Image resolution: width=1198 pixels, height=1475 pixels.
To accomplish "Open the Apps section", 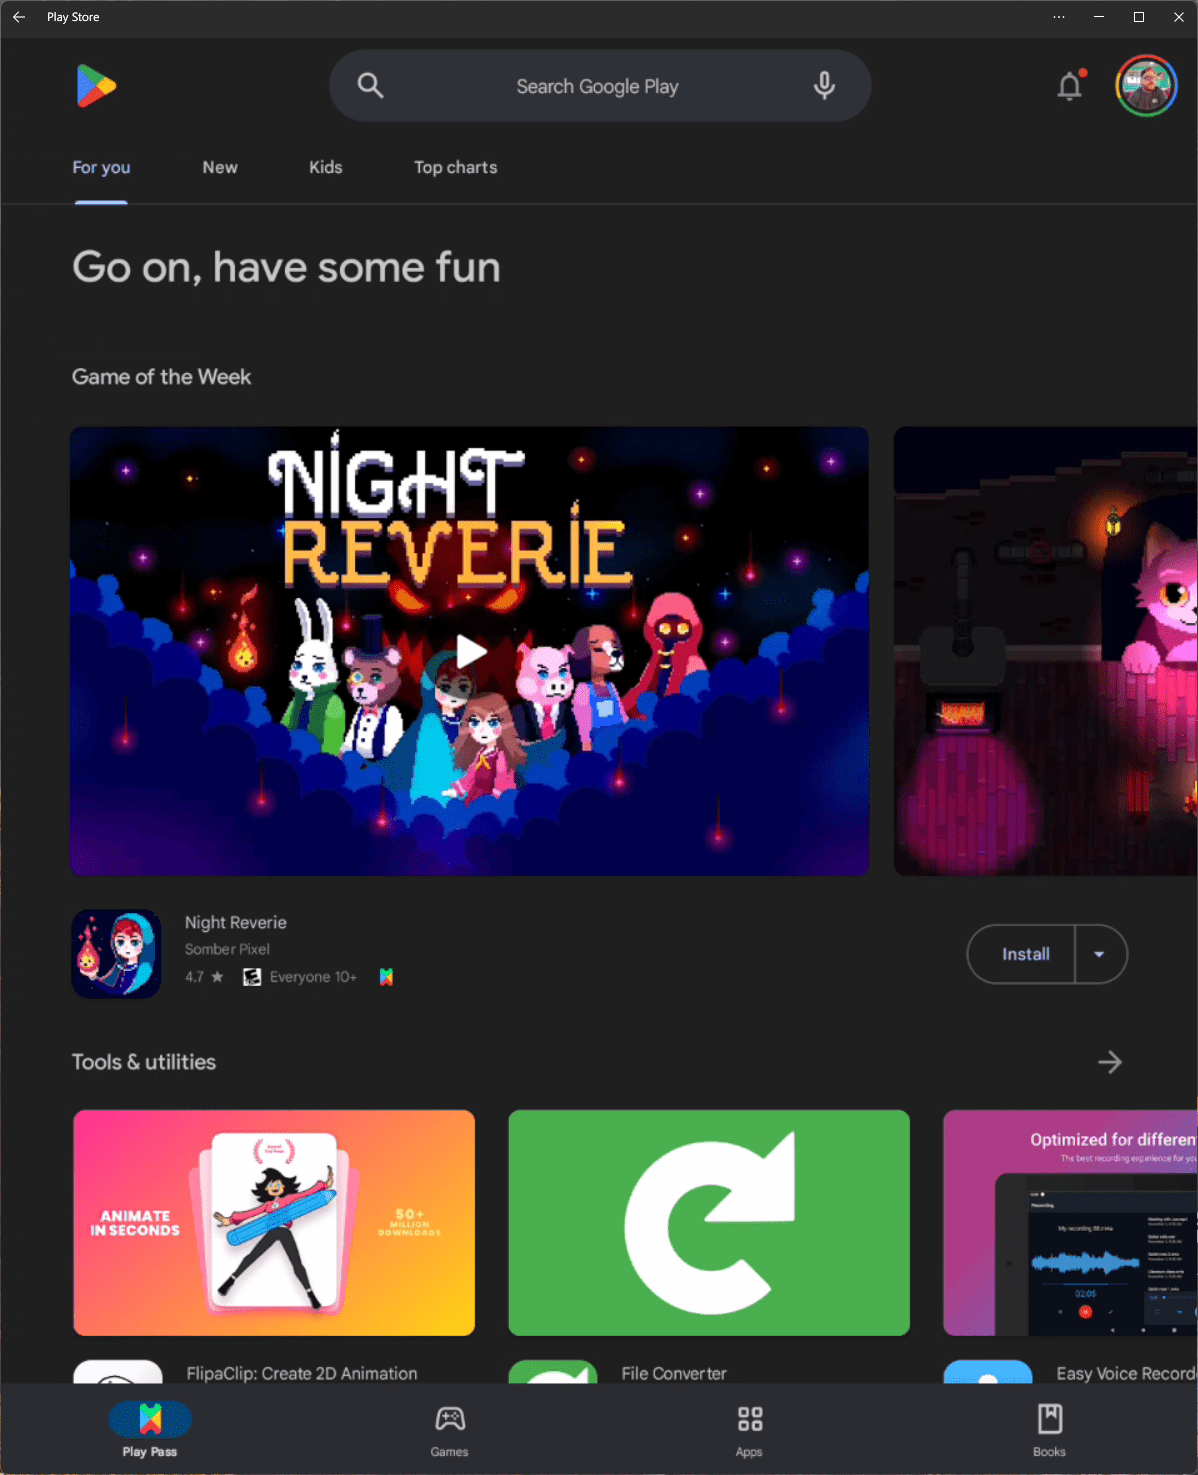I will [749, 1430].
